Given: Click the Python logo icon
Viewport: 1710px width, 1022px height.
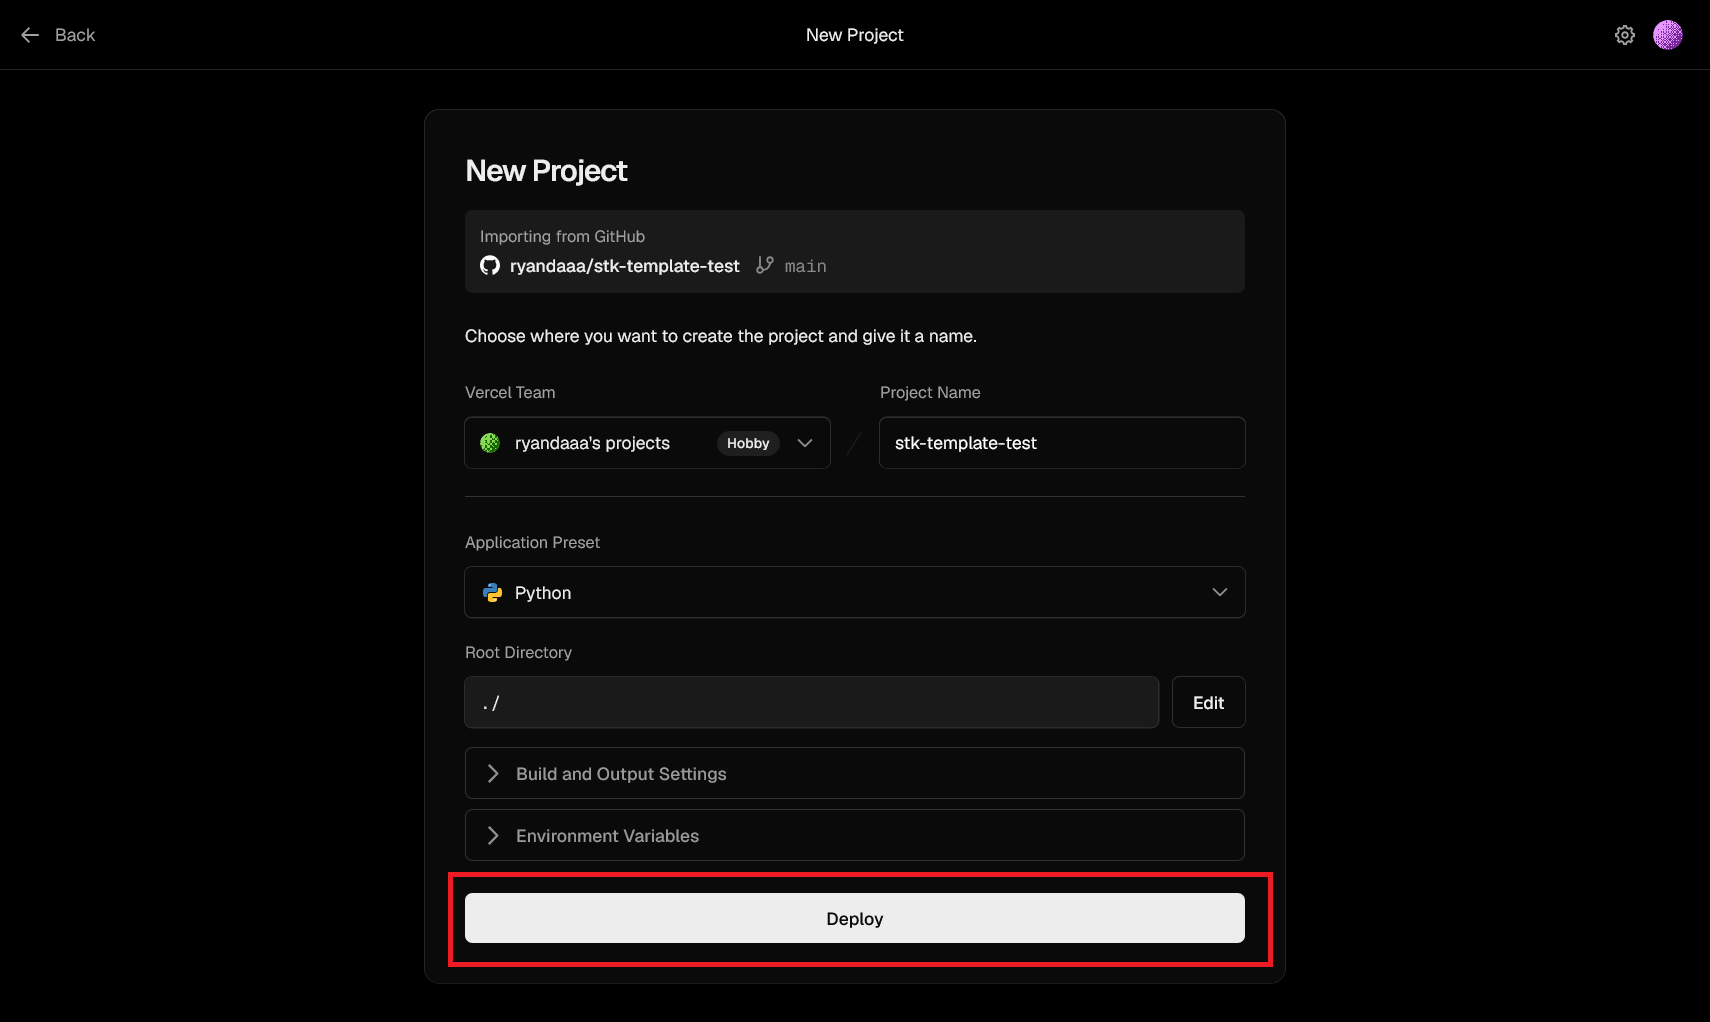Looking at the screenshot, I should [x=493, y=593].
